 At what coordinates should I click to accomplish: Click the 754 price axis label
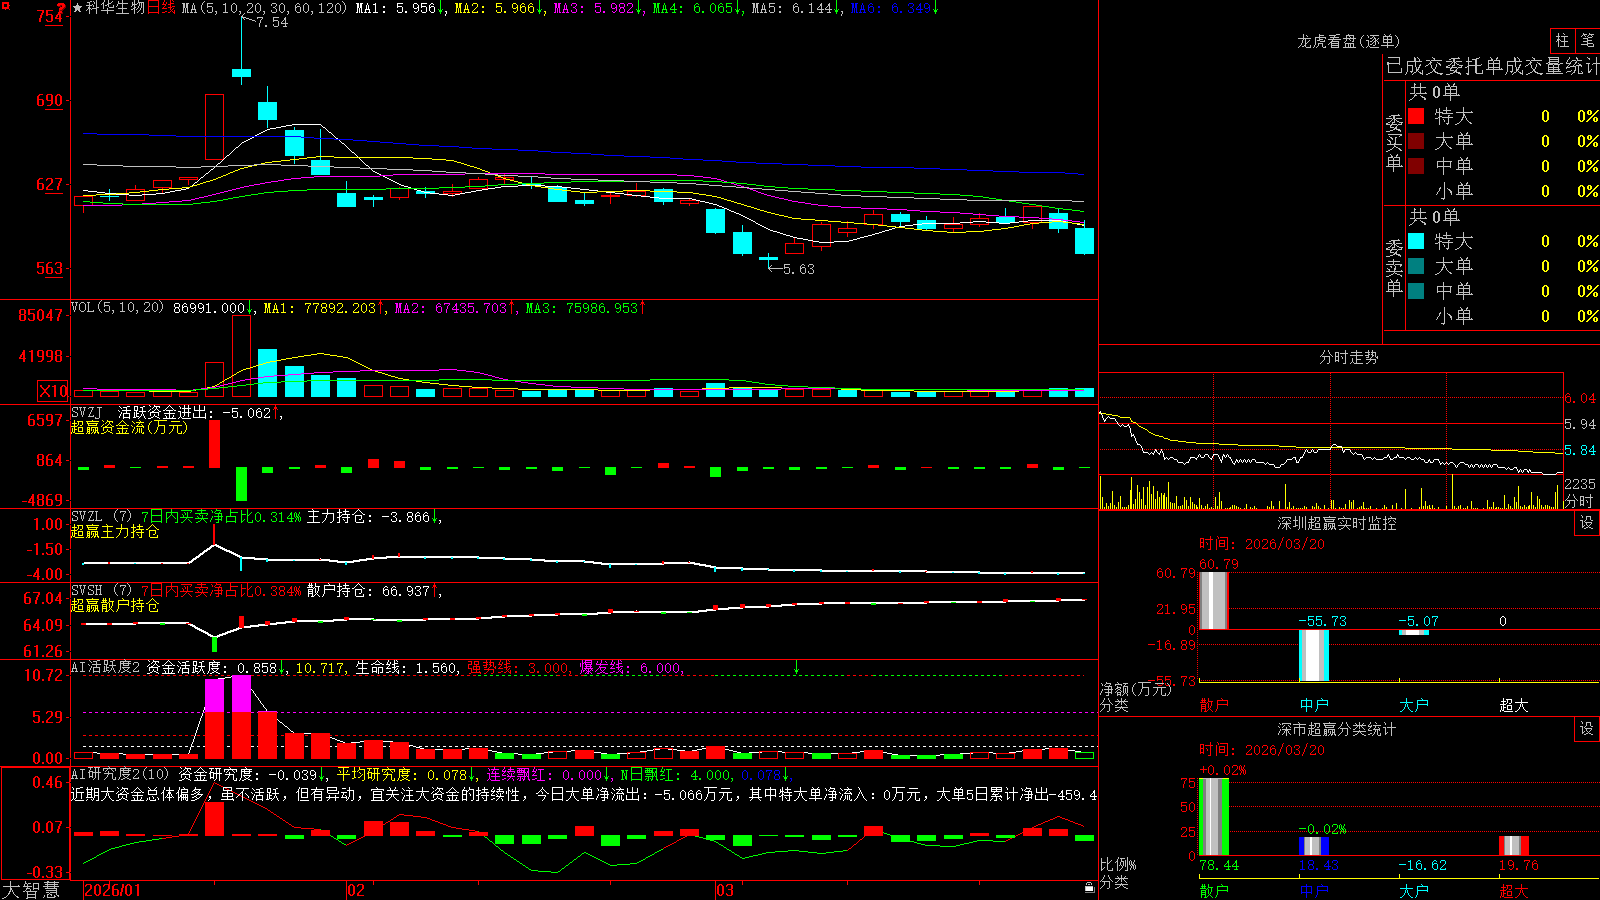click(x=50, y=16)
